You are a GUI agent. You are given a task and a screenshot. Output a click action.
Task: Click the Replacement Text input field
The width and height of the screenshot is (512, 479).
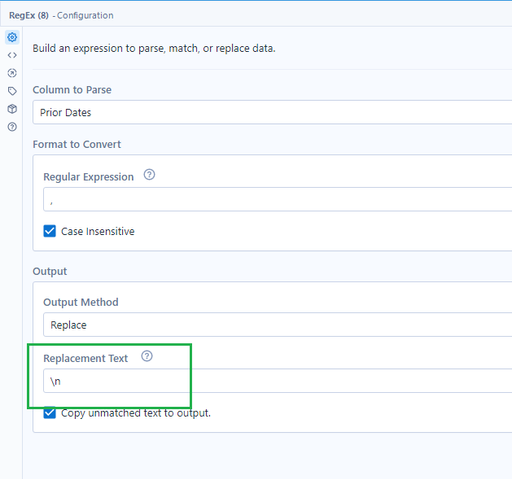click(278, 381)
